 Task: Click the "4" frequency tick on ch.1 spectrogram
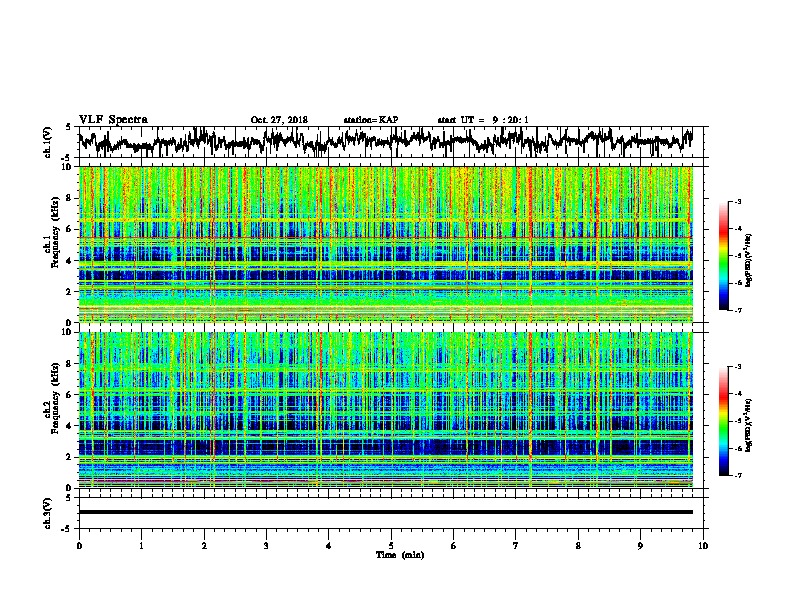[71, 261]
